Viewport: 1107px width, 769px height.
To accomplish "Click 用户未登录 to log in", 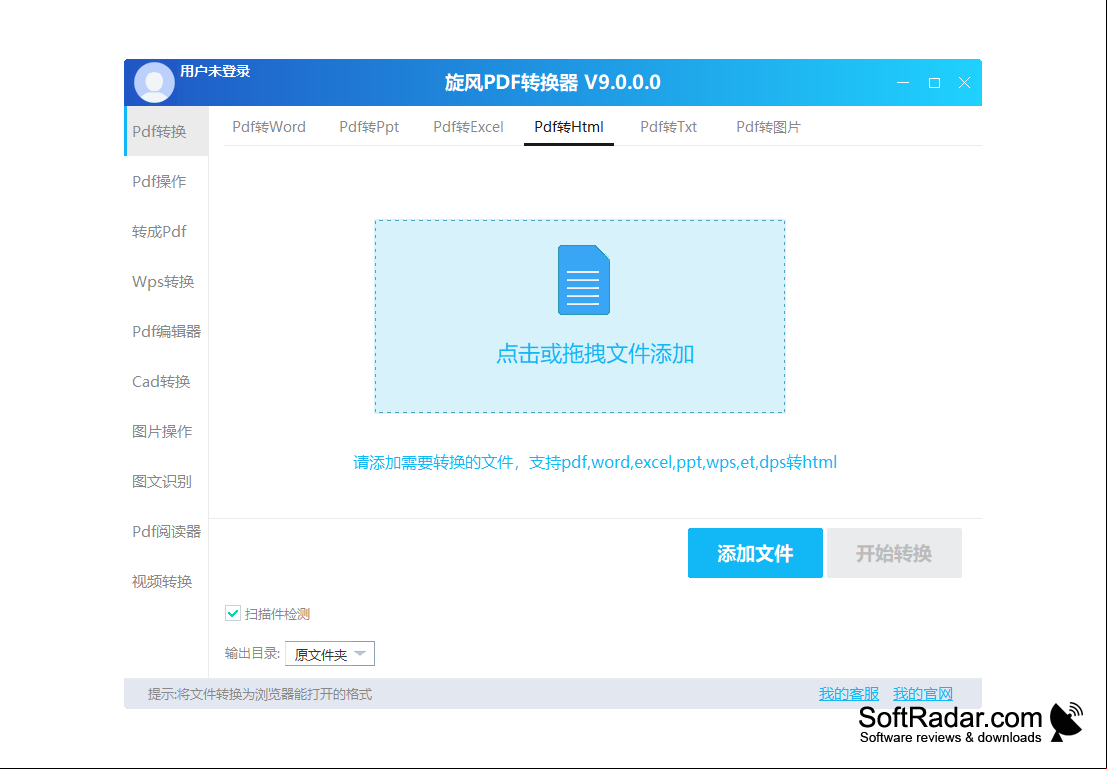I will click(x=215, y=71).
